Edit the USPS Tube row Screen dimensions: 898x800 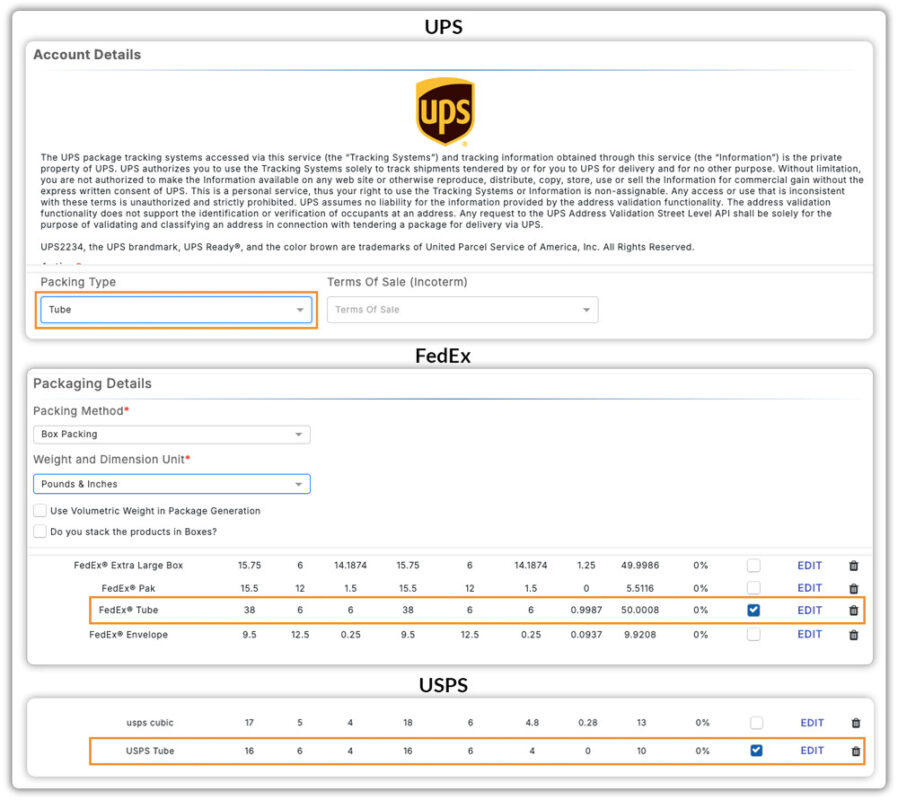point(812,751)
